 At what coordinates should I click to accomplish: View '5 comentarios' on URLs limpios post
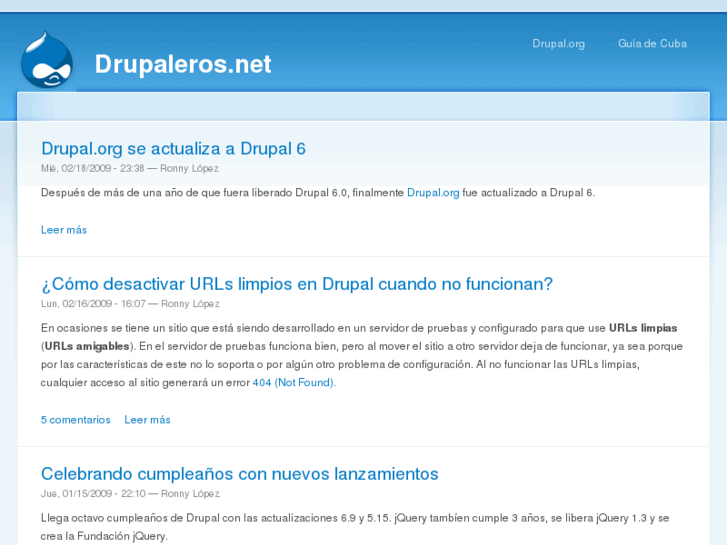76,420
